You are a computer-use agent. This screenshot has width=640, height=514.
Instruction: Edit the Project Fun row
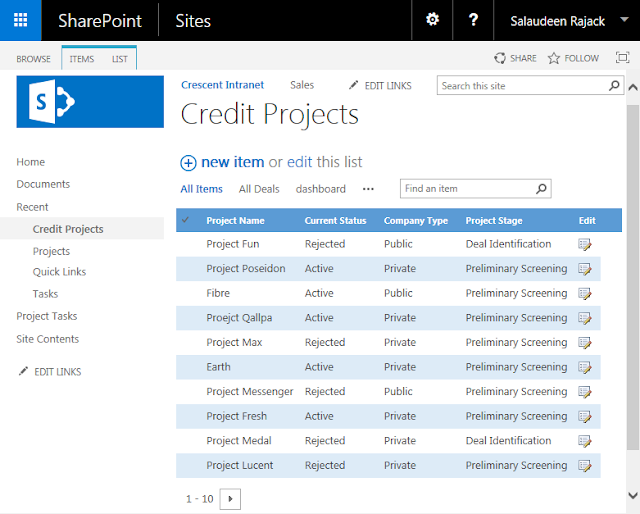pyautogui.click(x=584, y=245)
